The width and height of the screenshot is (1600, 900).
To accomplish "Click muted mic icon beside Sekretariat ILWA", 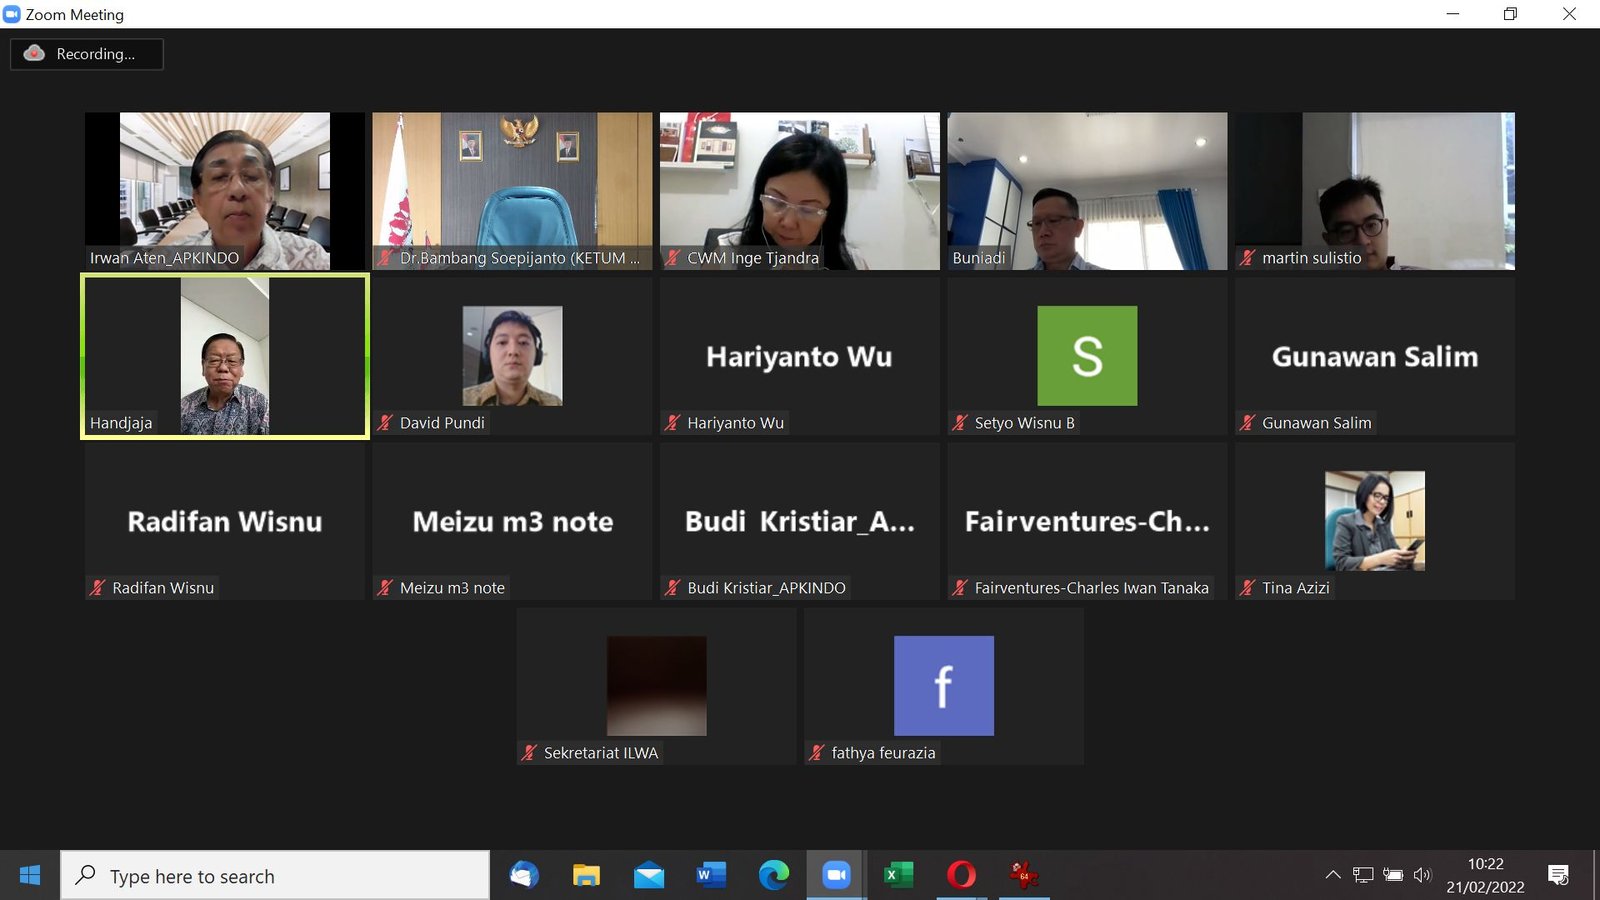I will 529,753.
